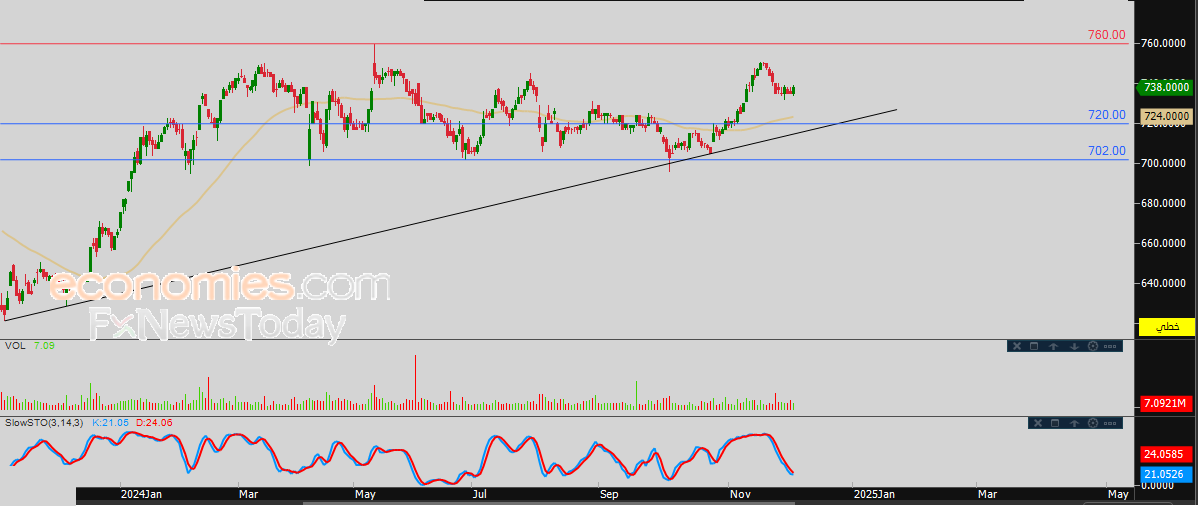Select the blue 720.00 support line label
Screen dimensions: 1198x506
pyautogui.click(x=1107, y=115)
